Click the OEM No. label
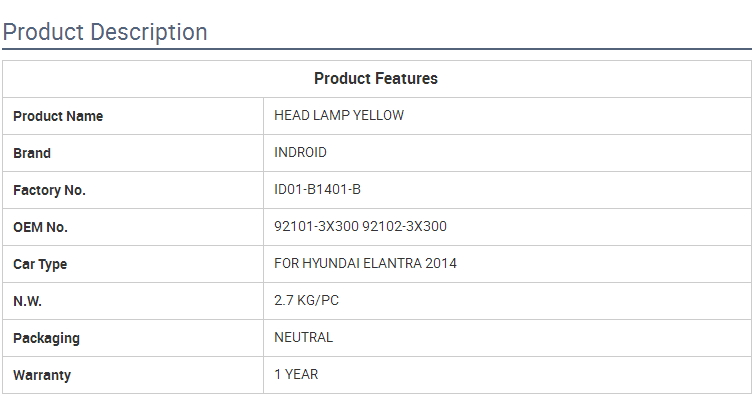The image size is (755, 396). (40, 227)
